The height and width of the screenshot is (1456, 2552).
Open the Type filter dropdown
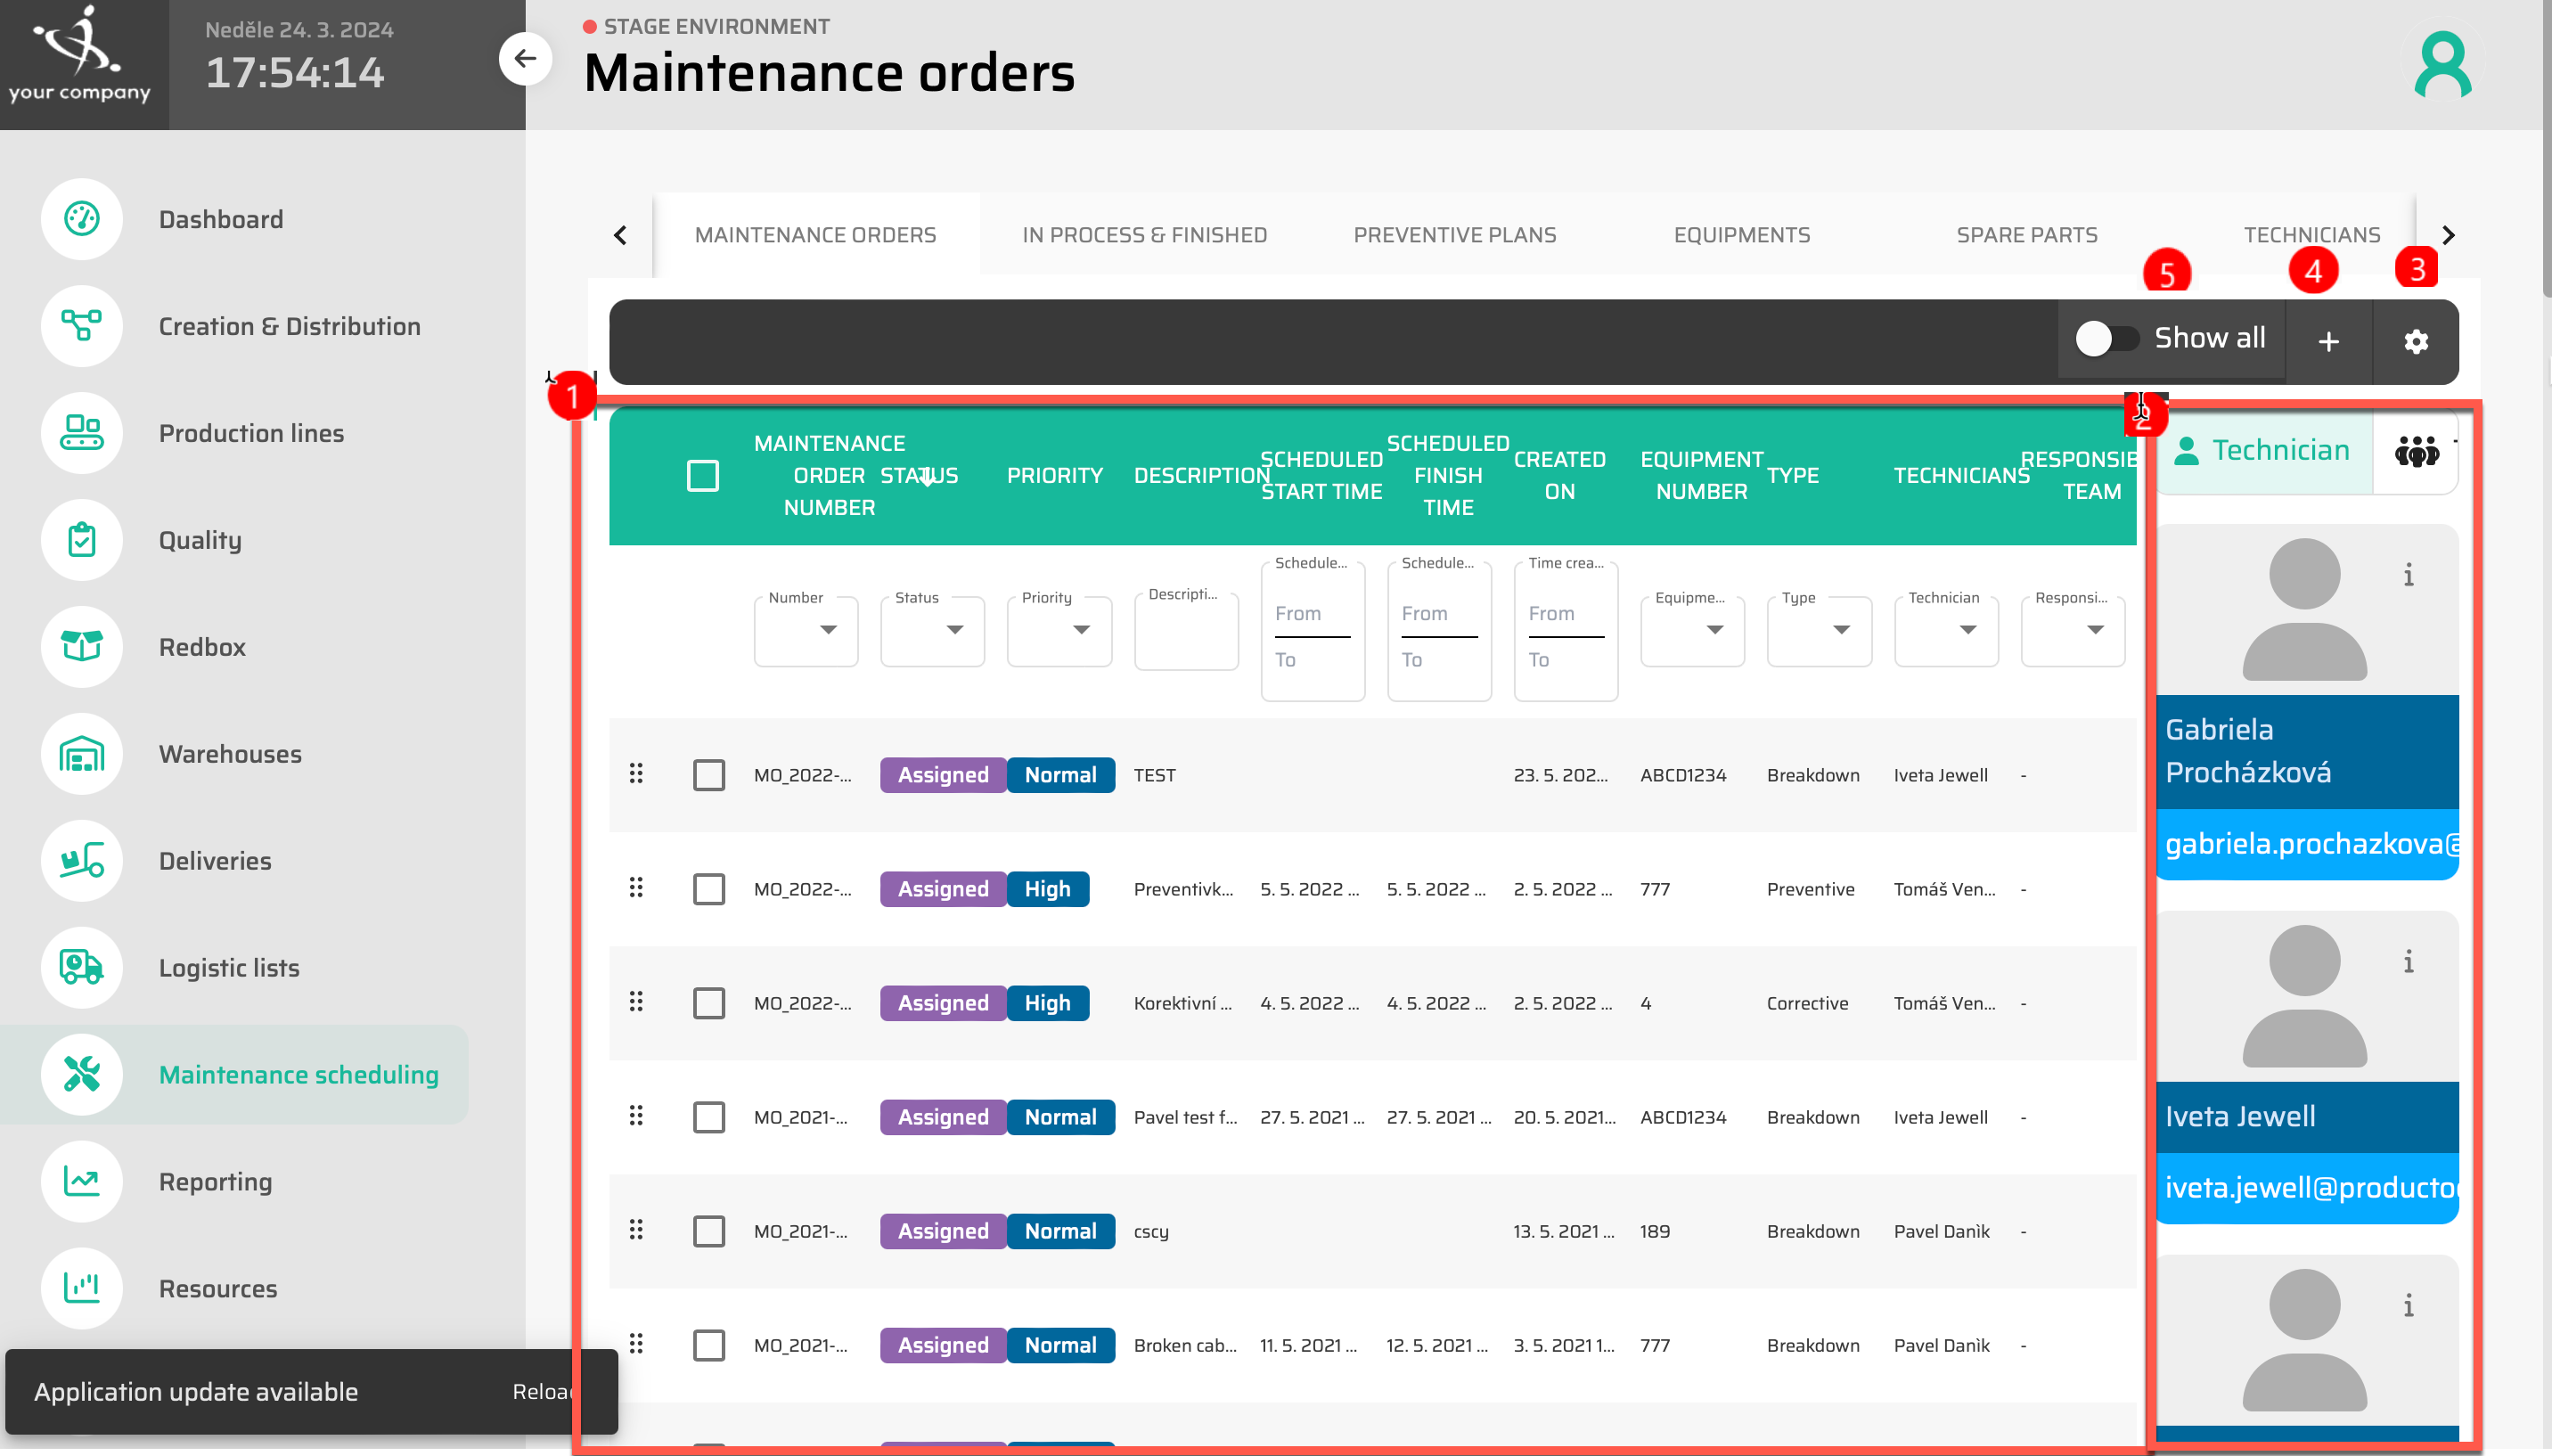(1819, 630)
